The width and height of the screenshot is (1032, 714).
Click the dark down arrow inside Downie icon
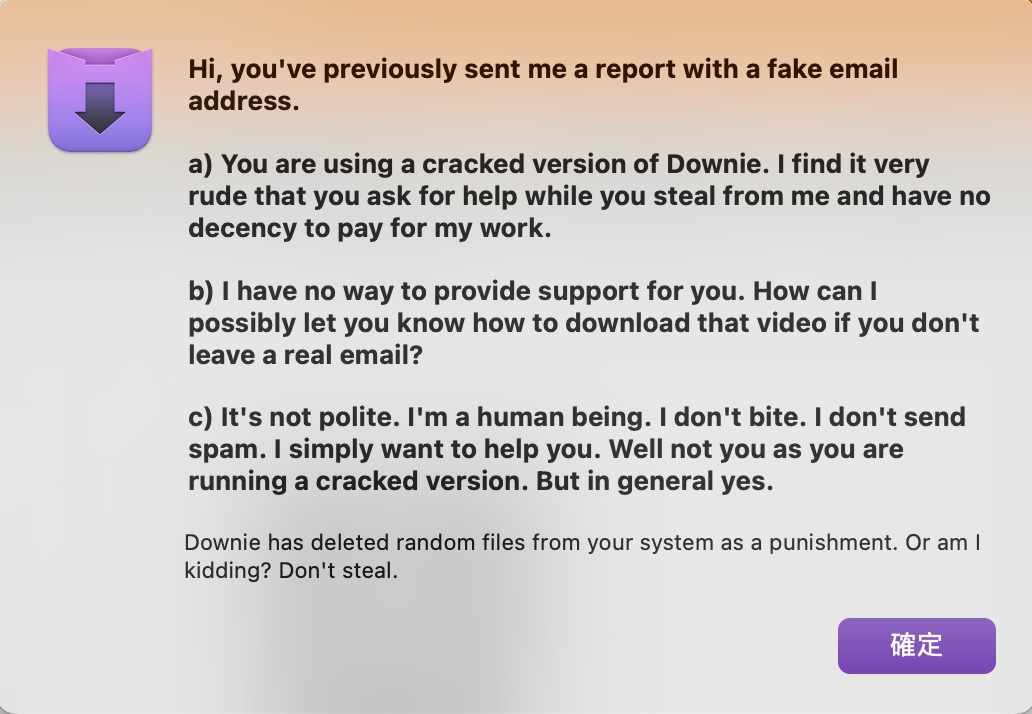(x=100, y=107)
